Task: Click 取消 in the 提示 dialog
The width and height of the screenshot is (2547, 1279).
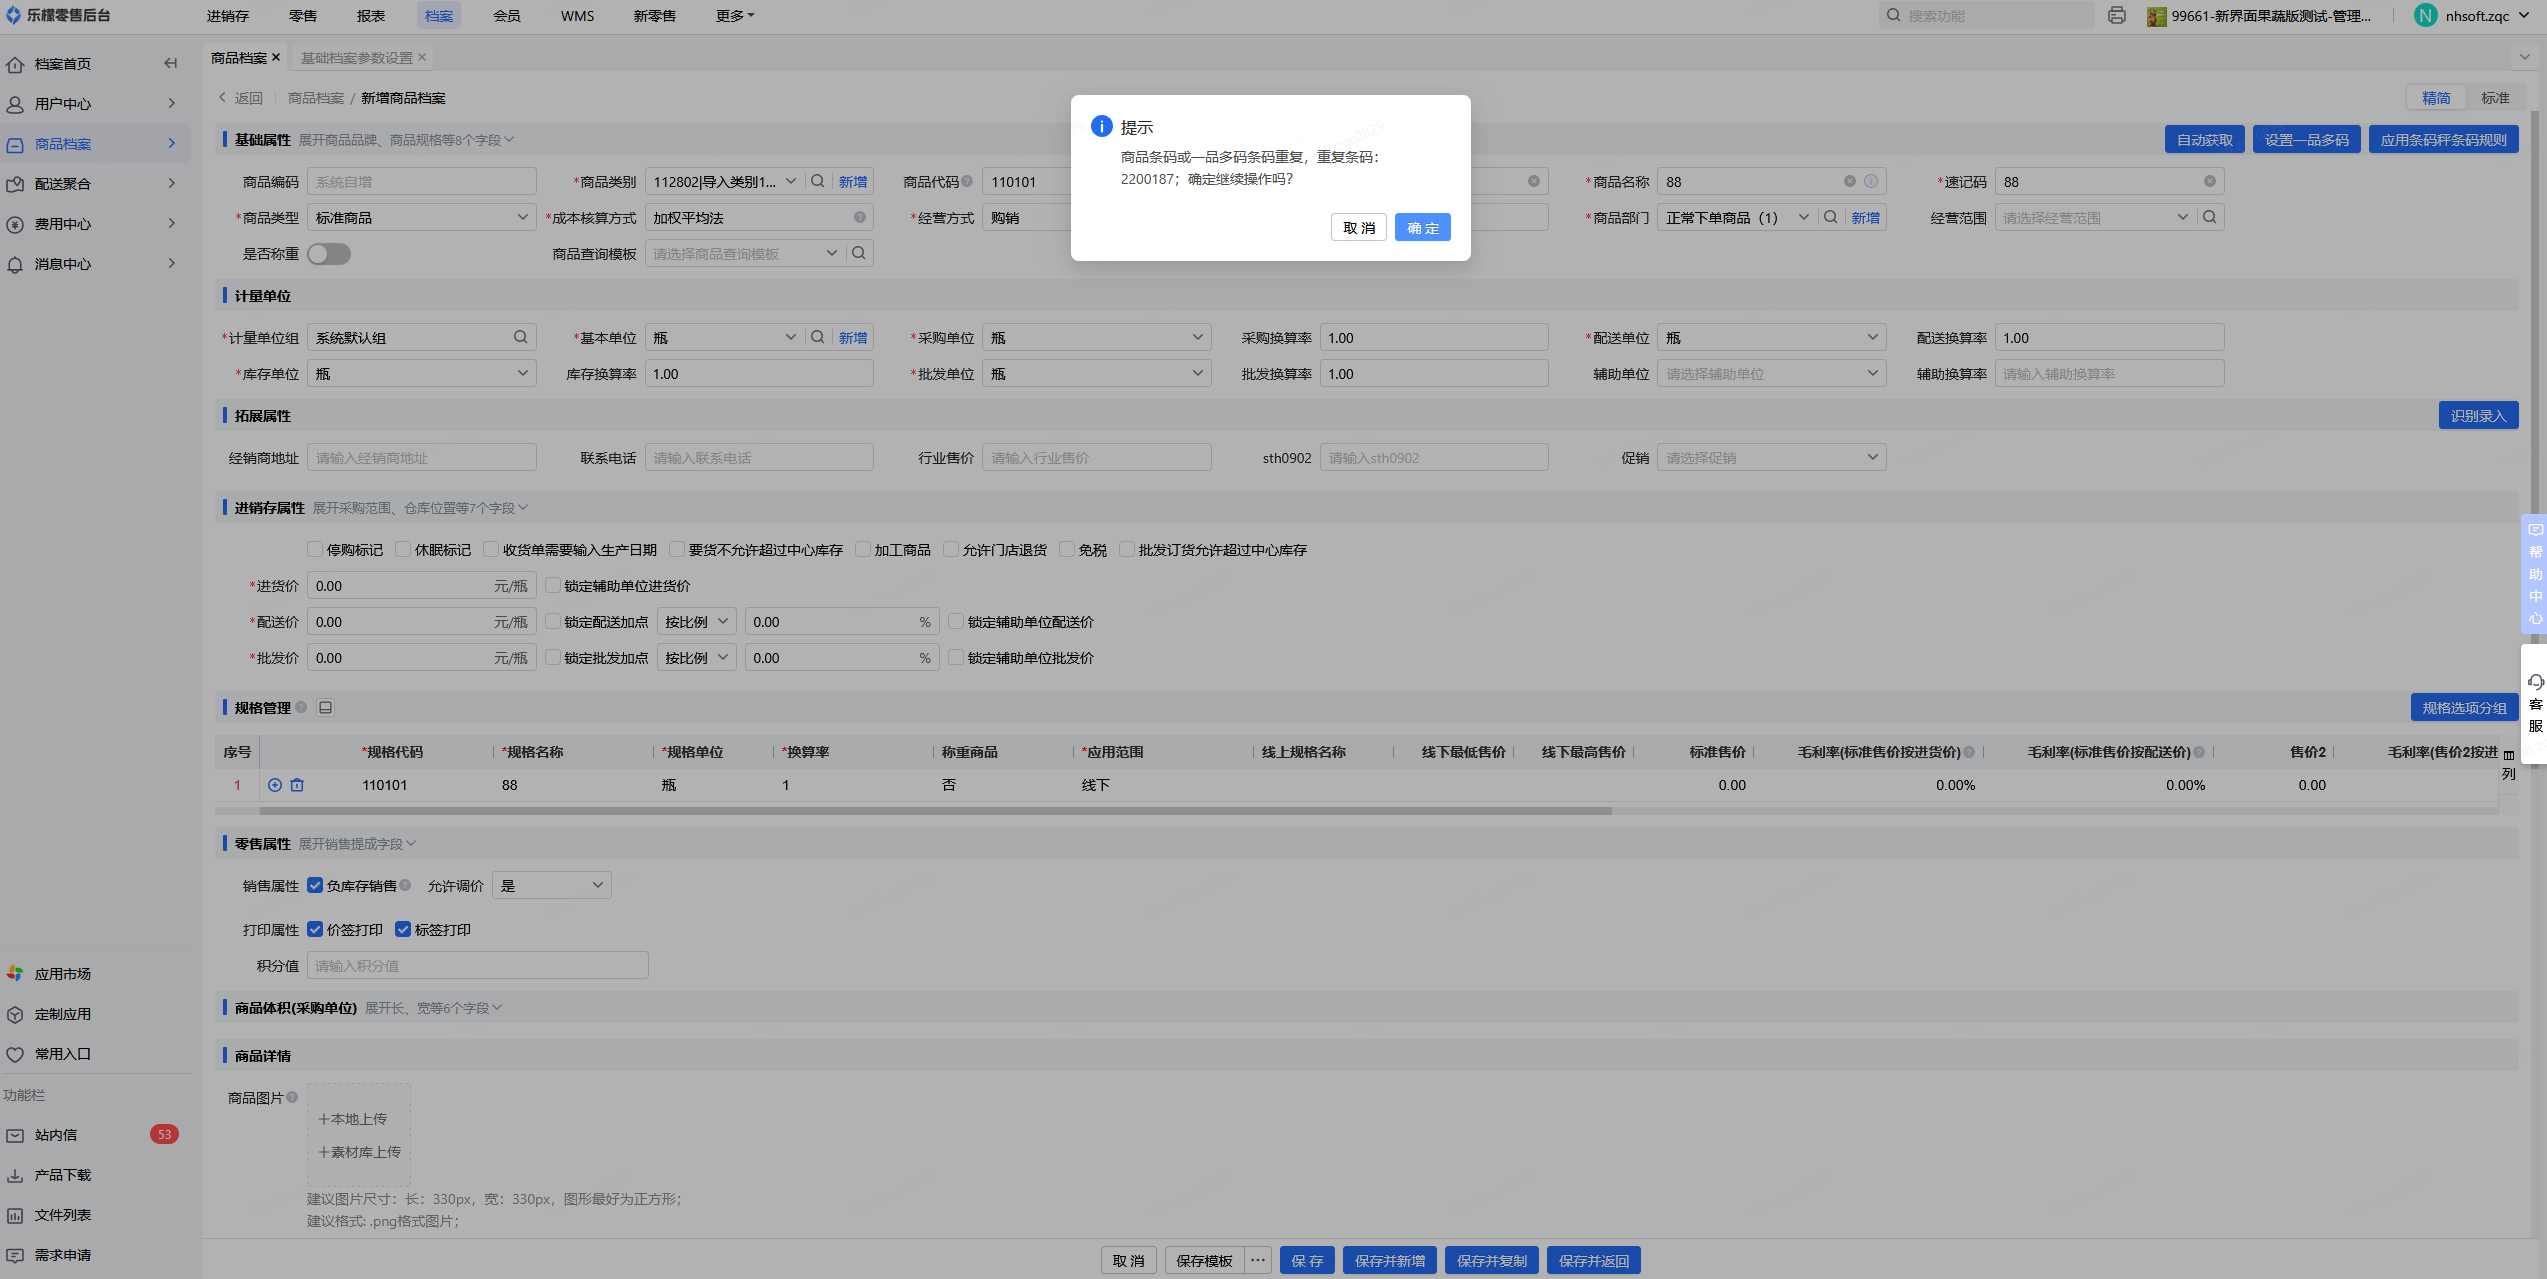Action: click(x=1358, y=228)
